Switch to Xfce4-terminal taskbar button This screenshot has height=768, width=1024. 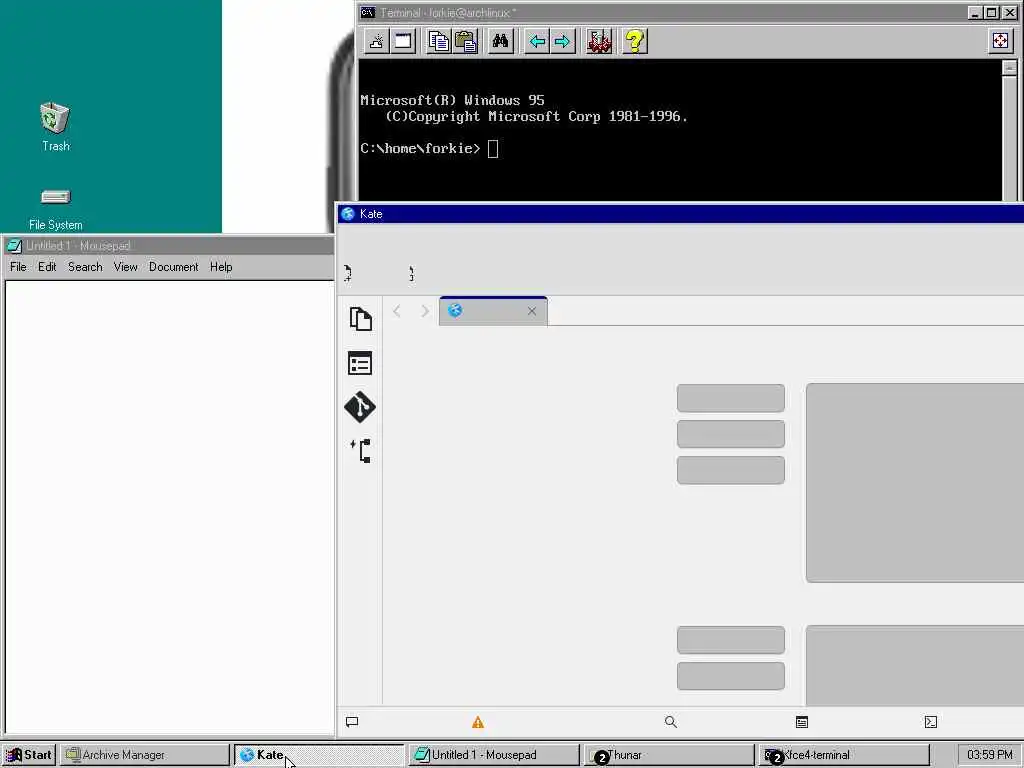[844, 755]
